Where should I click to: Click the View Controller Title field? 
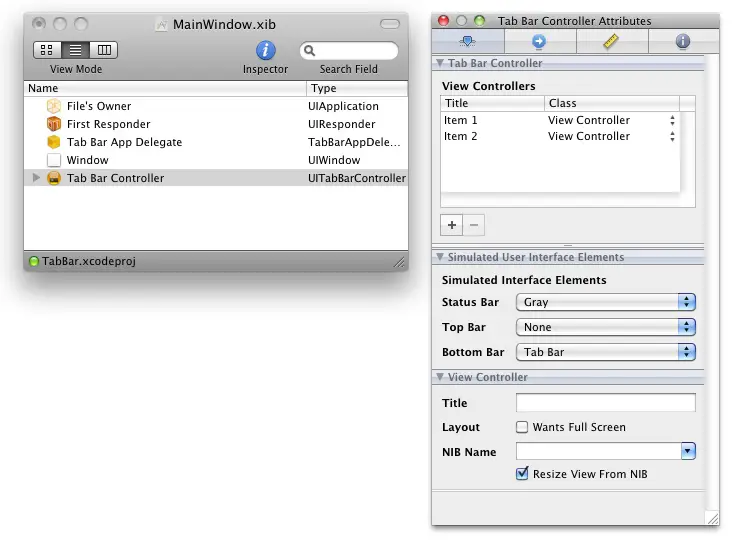point(606,402)
